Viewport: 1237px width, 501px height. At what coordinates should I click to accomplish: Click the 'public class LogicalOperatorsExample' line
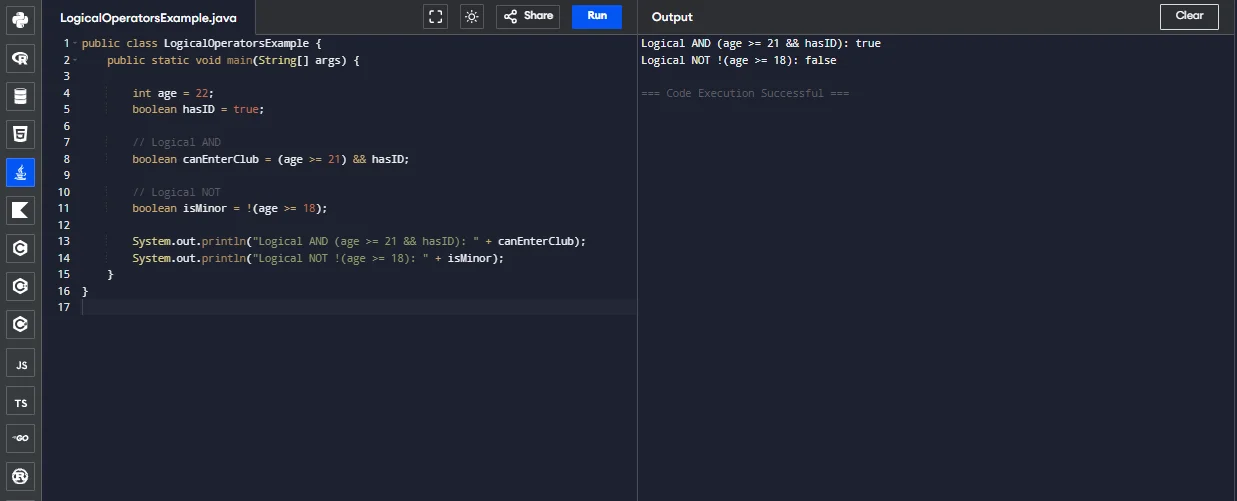[x=202, y=44]
